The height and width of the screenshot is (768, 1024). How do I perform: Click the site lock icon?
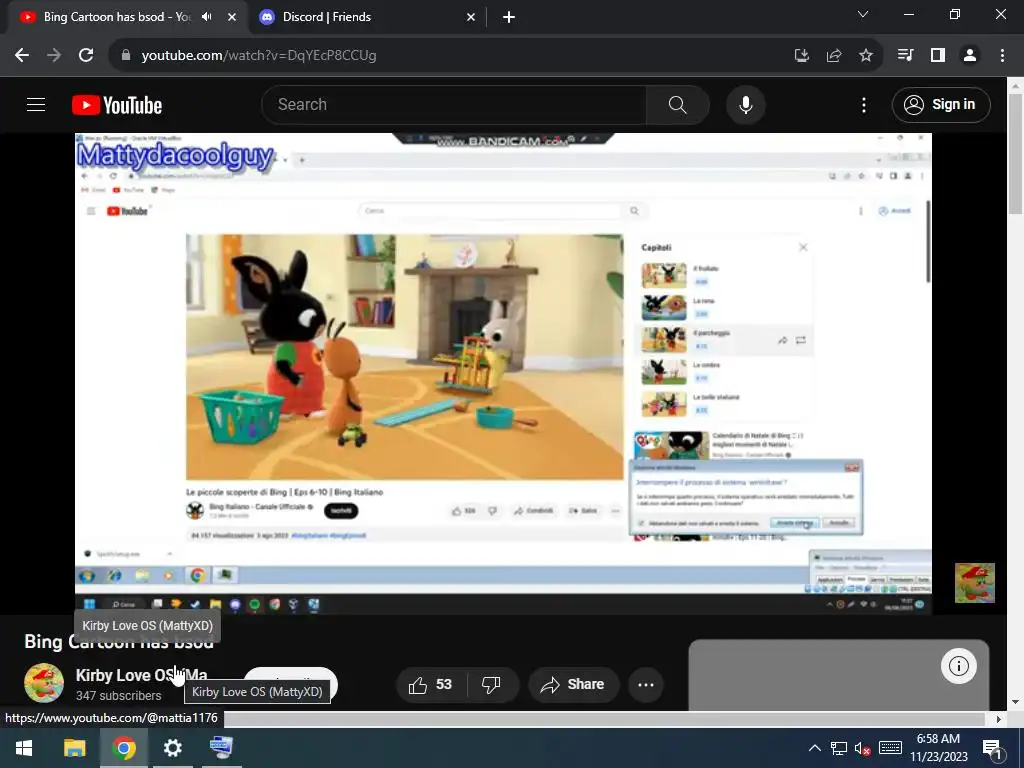[126, 56]
